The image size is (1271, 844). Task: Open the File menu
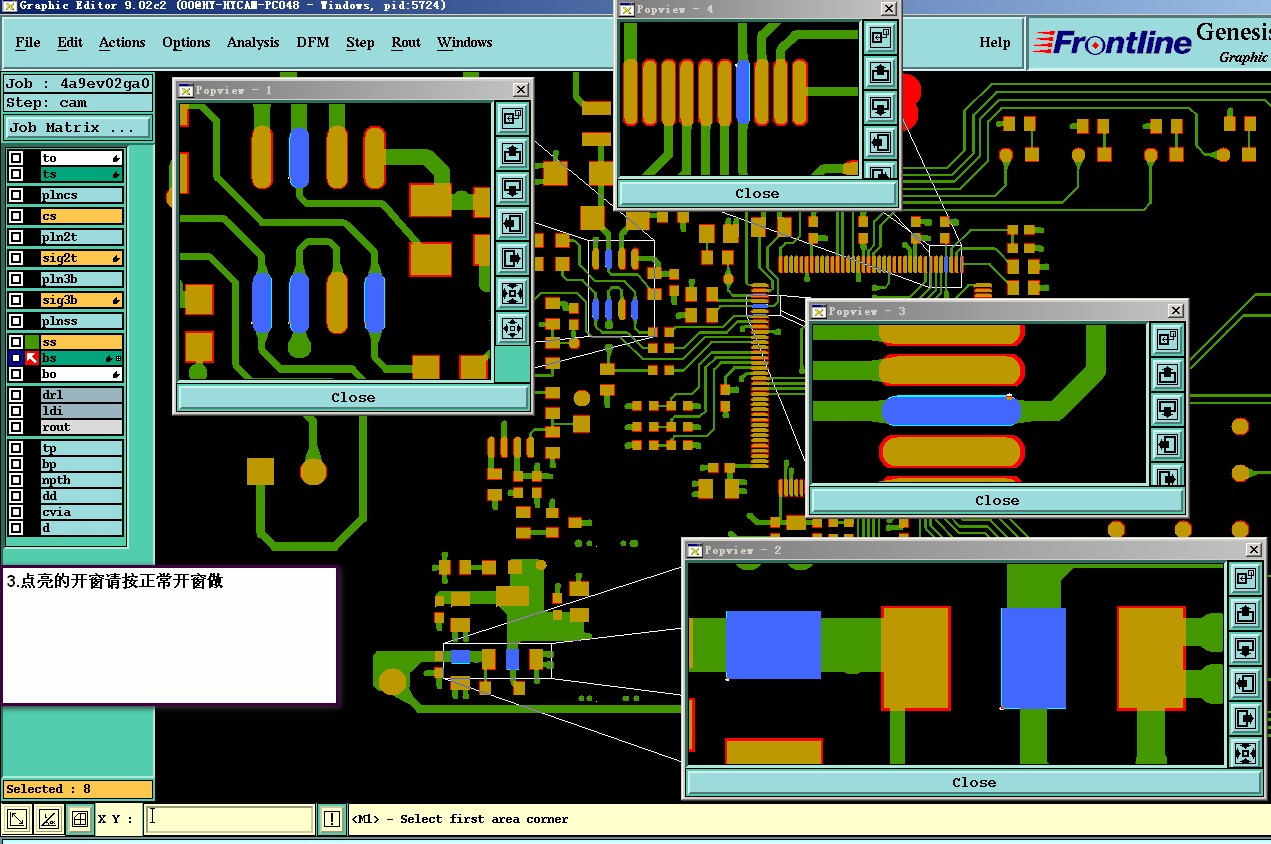pos(28,42)
